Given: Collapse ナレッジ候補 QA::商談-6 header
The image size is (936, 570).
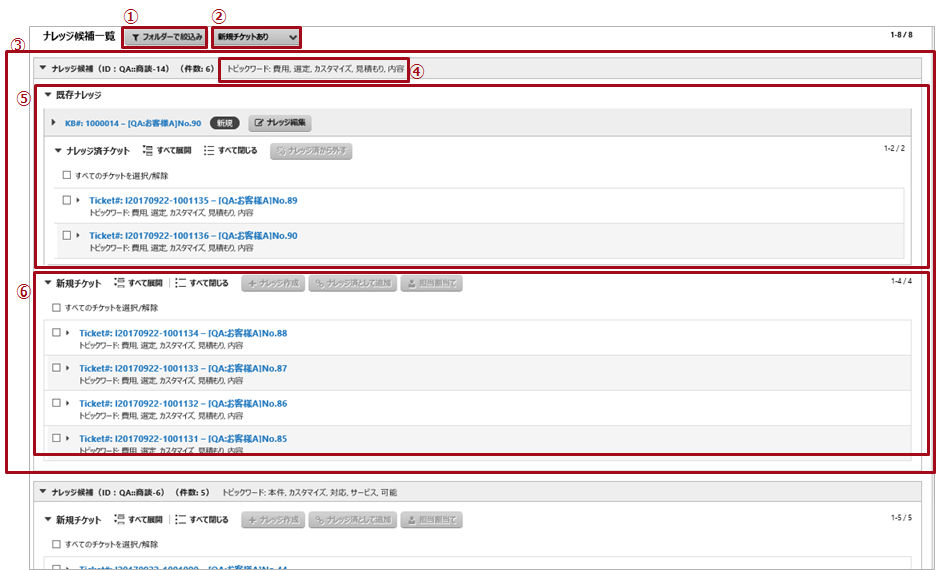Looking at the screenshot, I should click(43, 492).
